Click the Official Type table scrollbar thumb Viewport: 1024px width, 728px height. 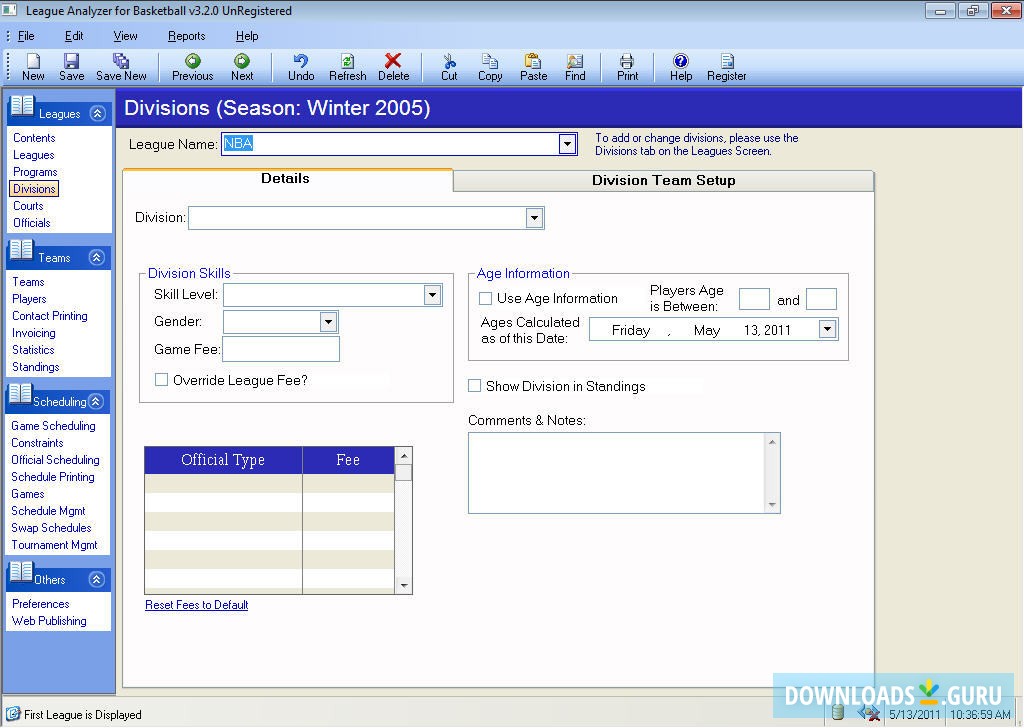(x=404, y=472)
